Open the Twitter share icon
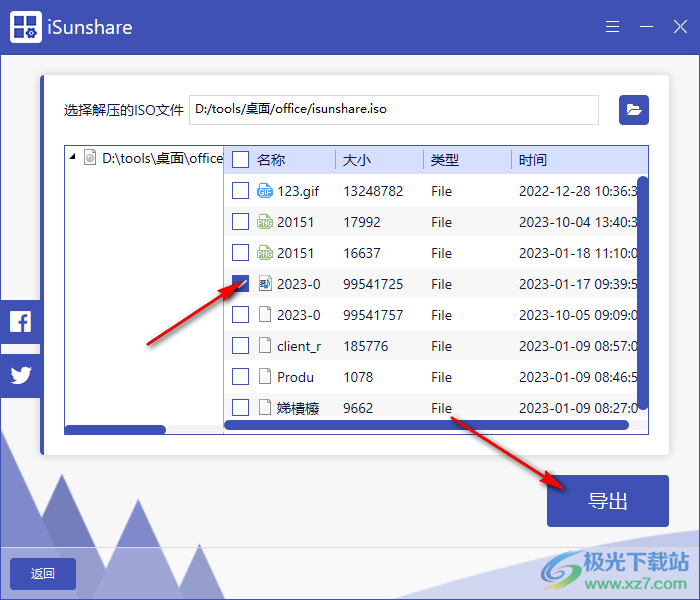Viewport: 700px width, 600px height. point(21,375)
